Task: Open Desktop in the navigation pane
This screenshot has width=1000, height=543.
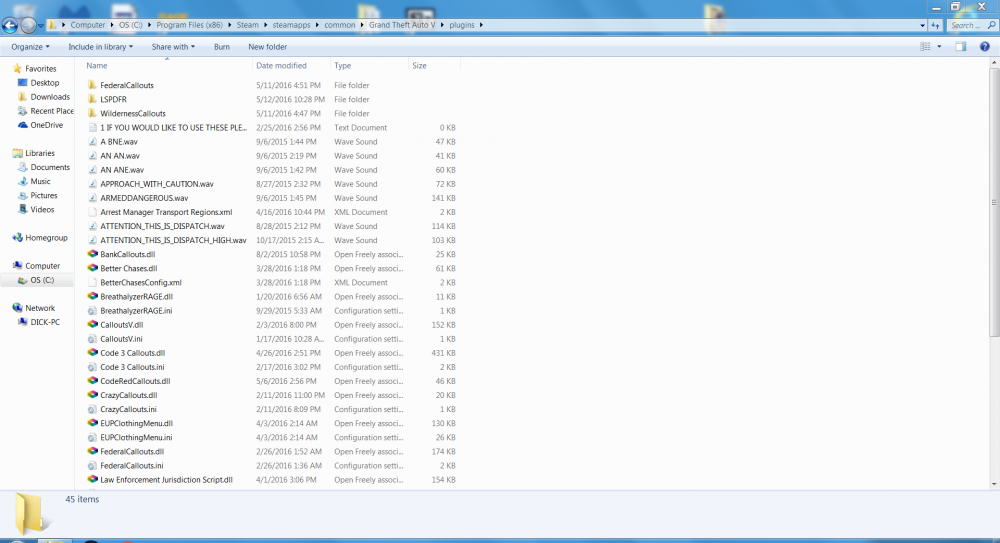Action: pyautogui.click(x=45, y=83)
